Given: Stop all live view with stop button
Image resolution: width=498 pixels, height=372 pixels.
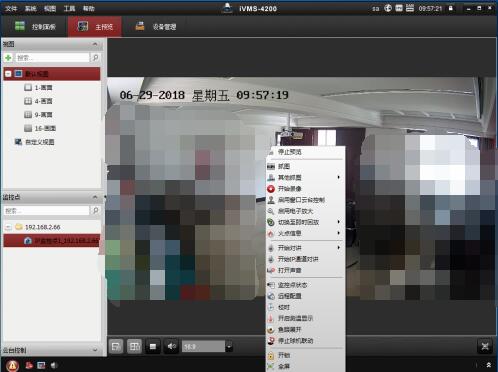Looking at the screenshot, I should (153, 347).
